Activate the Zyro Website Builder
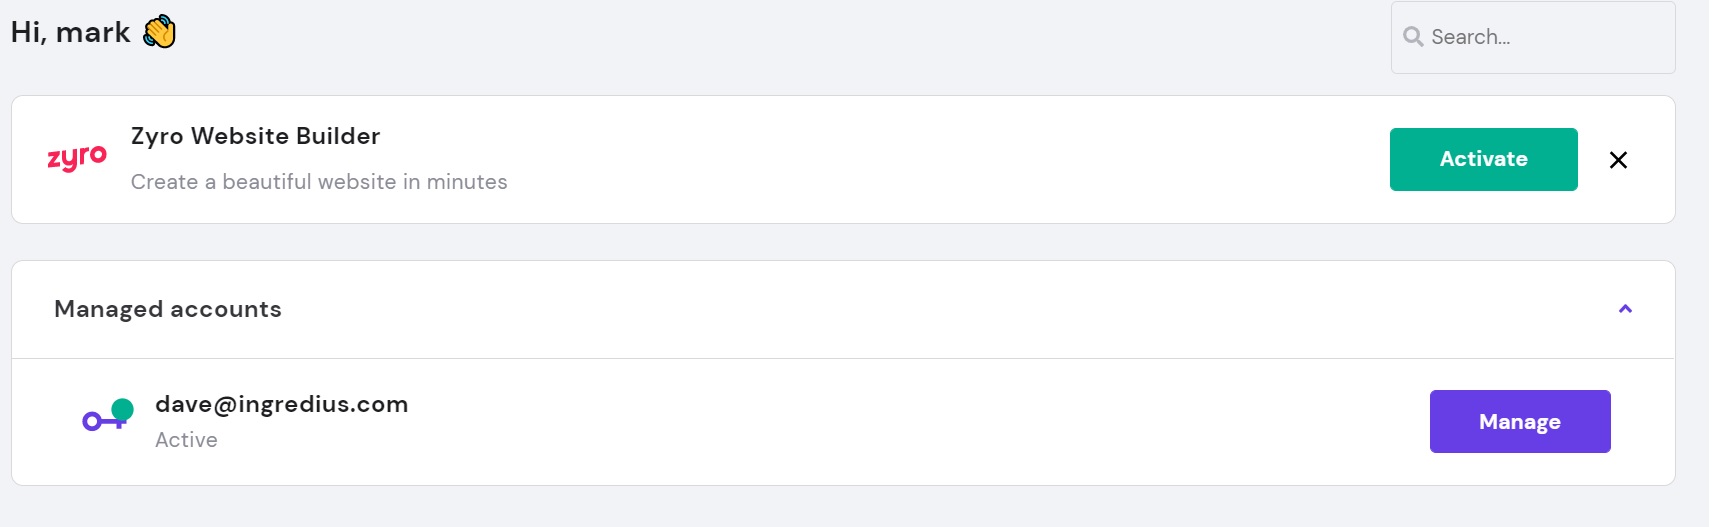This screenshot has height=527, width=1731. 1484,159
